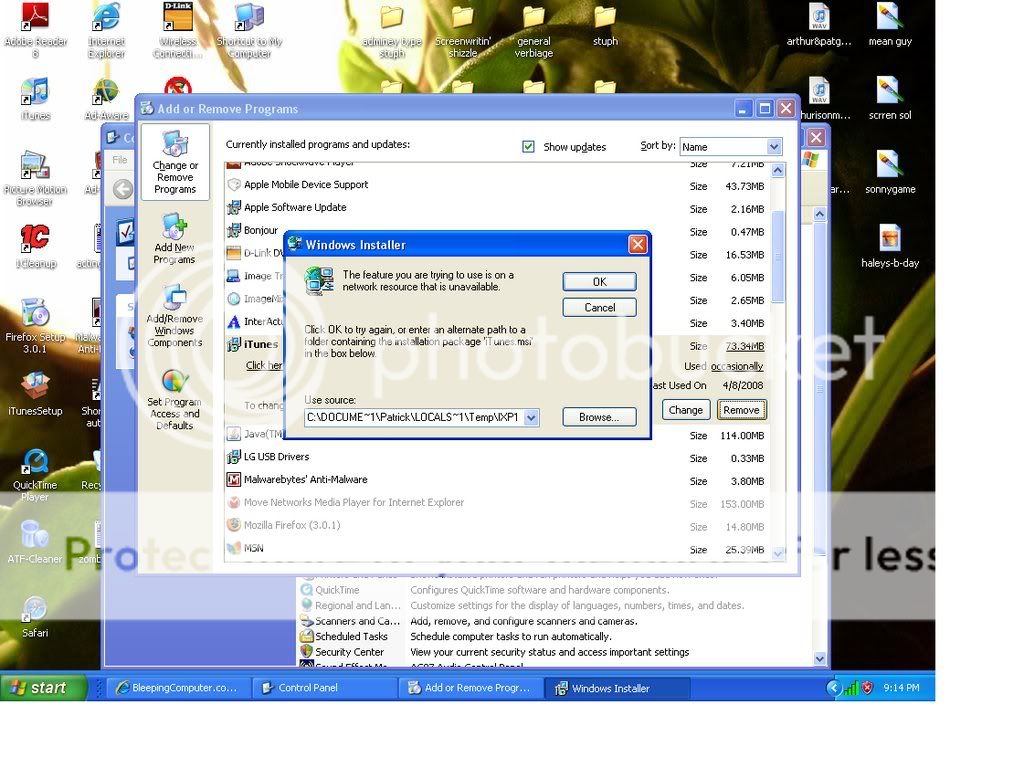Open Screenwritin' shizzle folder
Screen dimensions: 1024x768
point(462,31)
